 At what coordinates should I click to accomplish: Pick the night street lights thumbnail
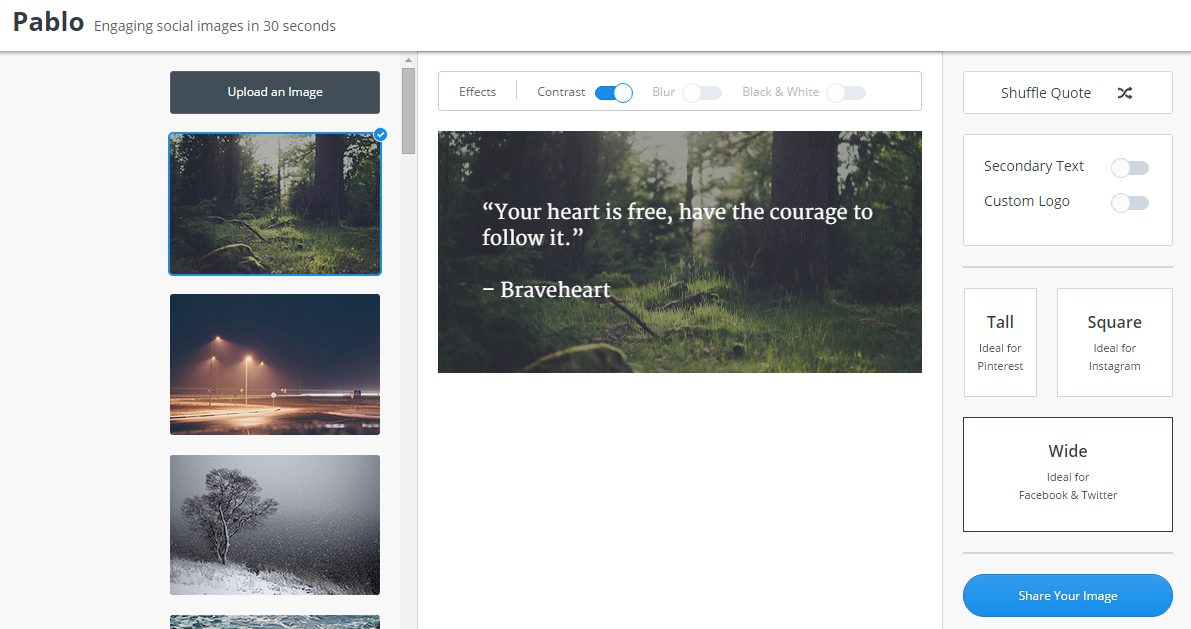point(275,365)
